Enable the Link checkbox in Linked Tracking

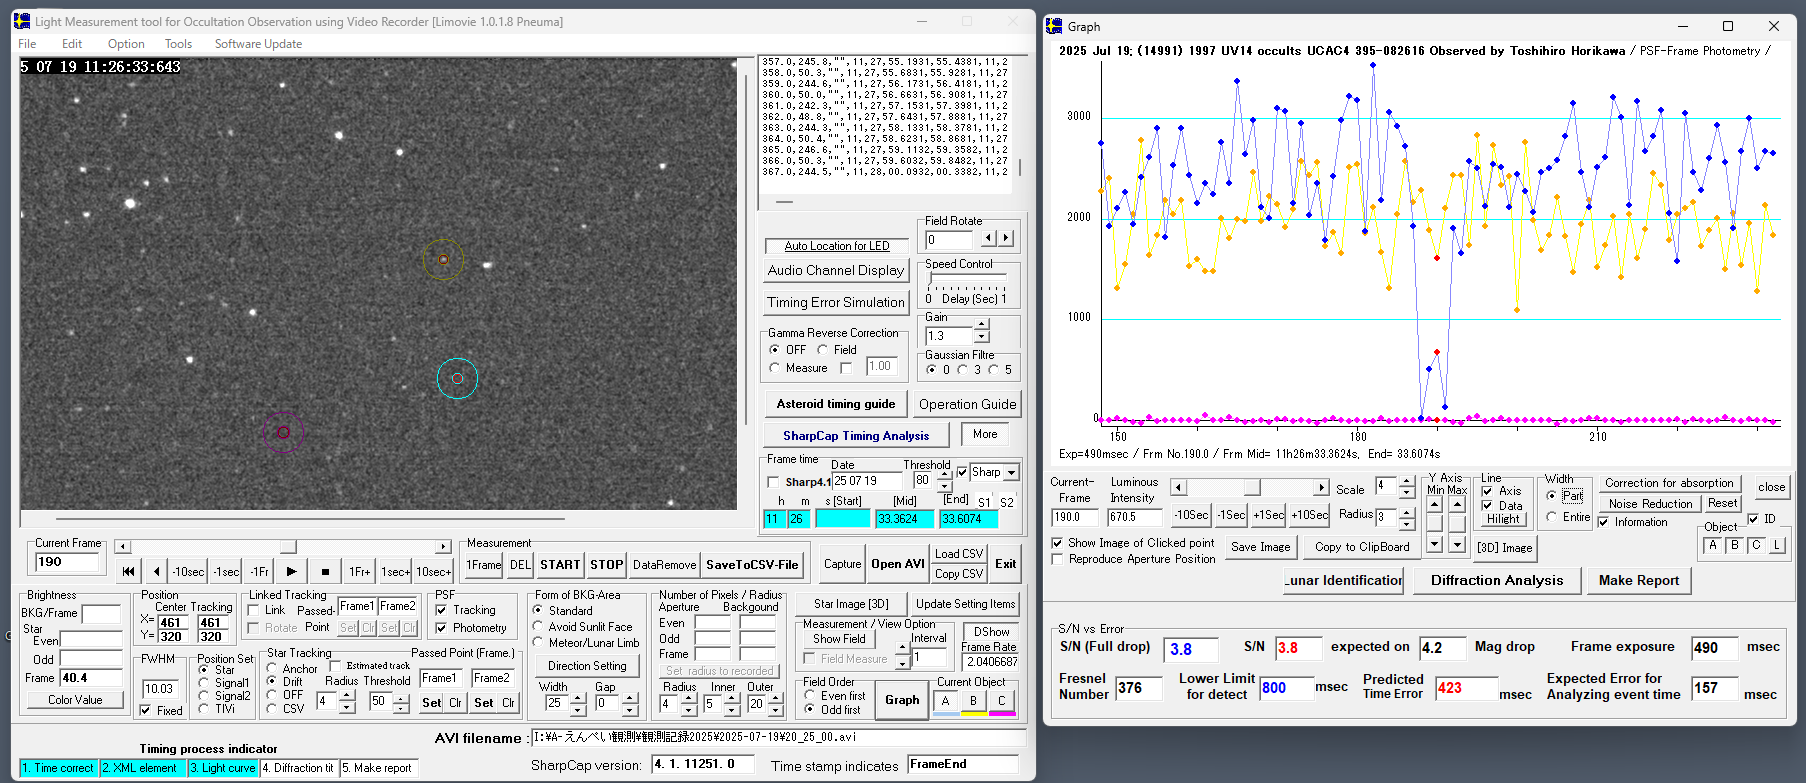[x=254, y=610]
